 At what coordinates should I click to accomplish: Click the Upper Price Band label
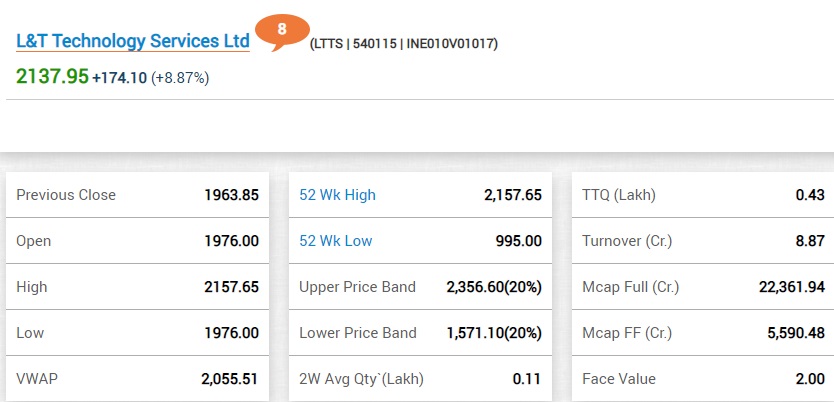click(x=357, y=287)
